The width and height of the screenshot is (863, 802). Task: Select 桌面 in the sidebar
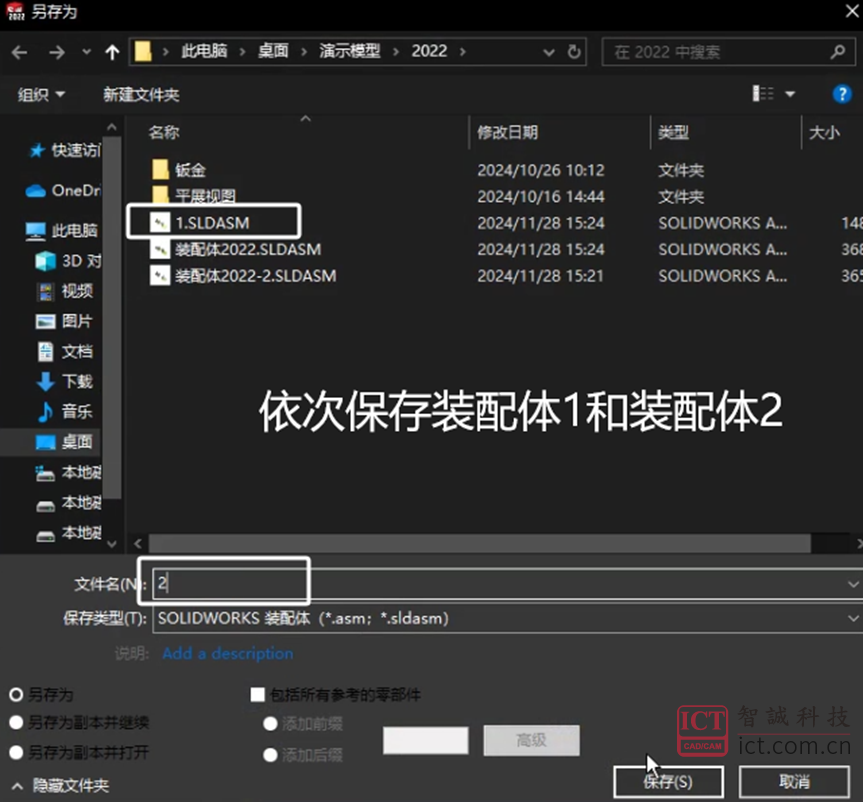64,441
